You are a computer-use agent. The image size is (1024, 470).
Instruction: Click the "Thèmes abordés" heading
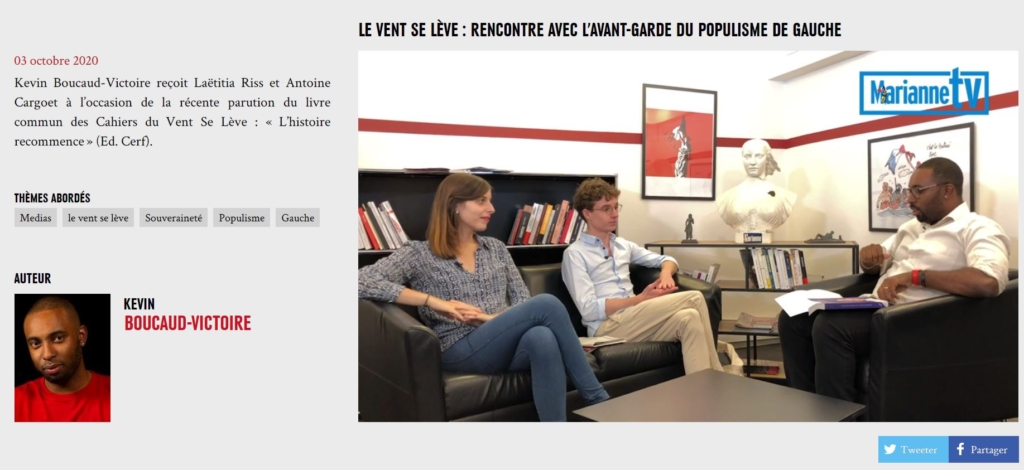click(52, 198)
